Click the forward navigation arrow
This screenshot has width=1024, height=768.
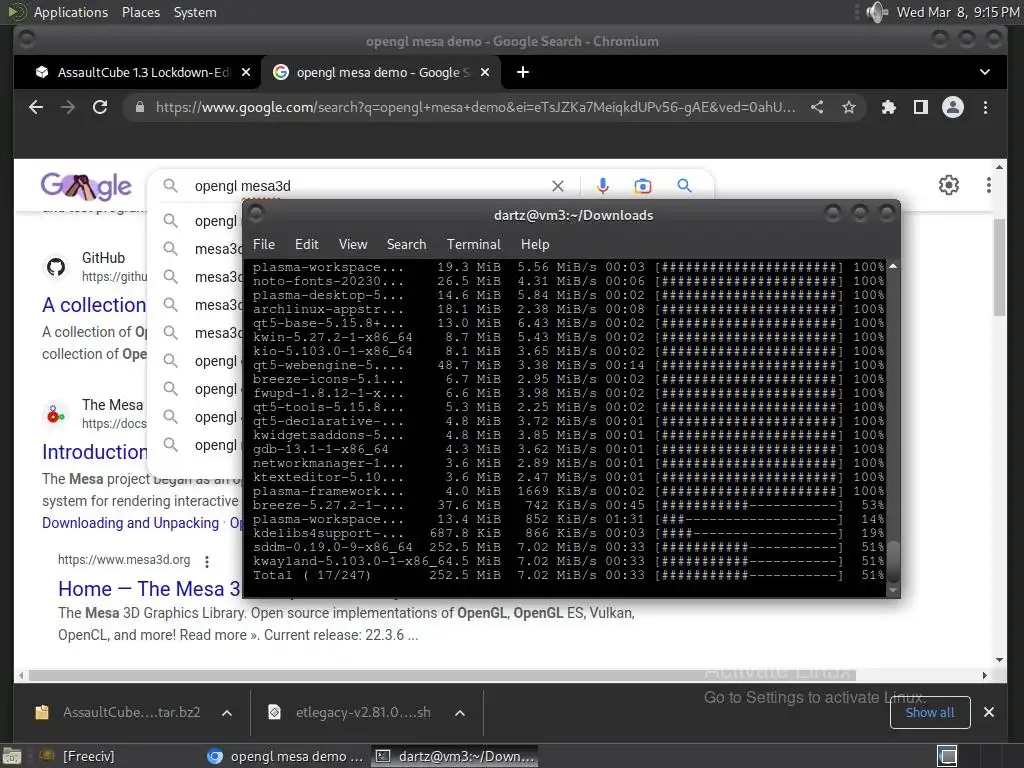(68, 107)
